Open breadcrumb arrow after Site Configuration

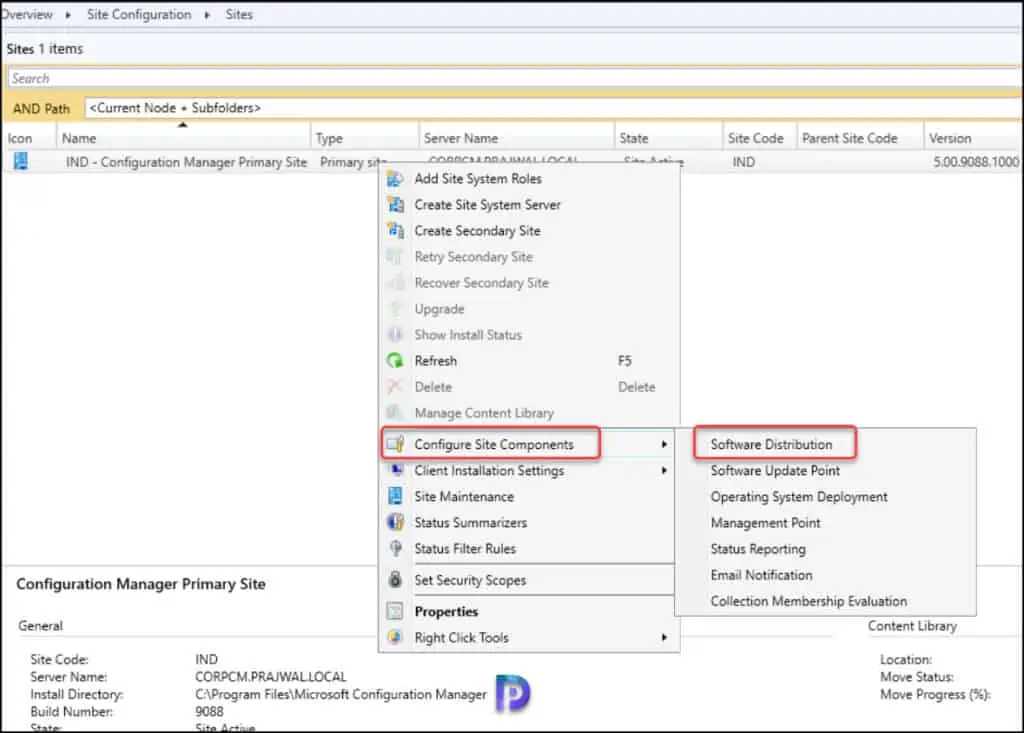tap(207, 14)
